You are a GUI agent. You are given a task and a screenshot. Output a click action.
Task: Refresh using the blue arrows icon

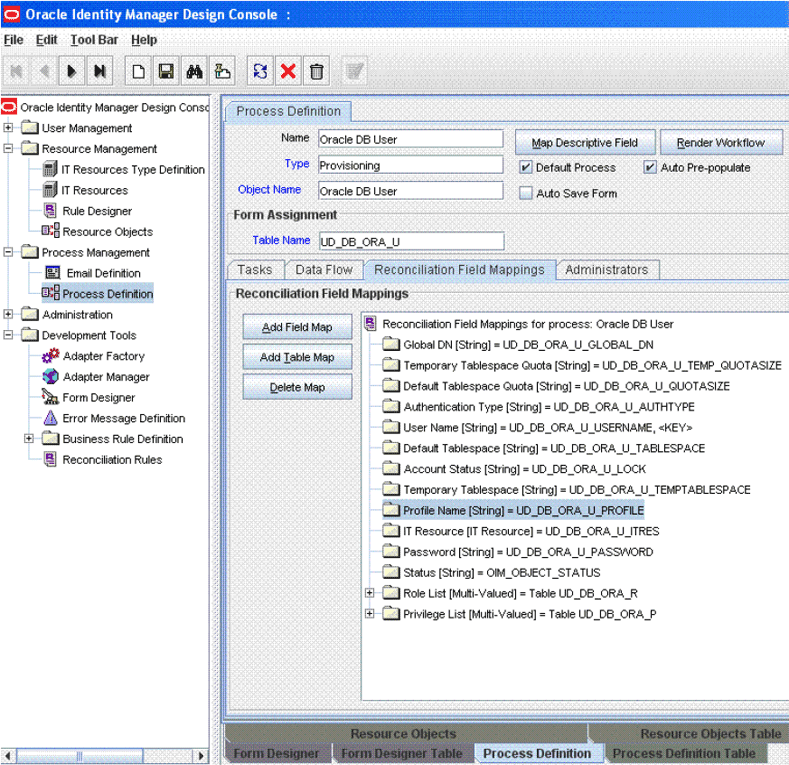tap(260, 71)
